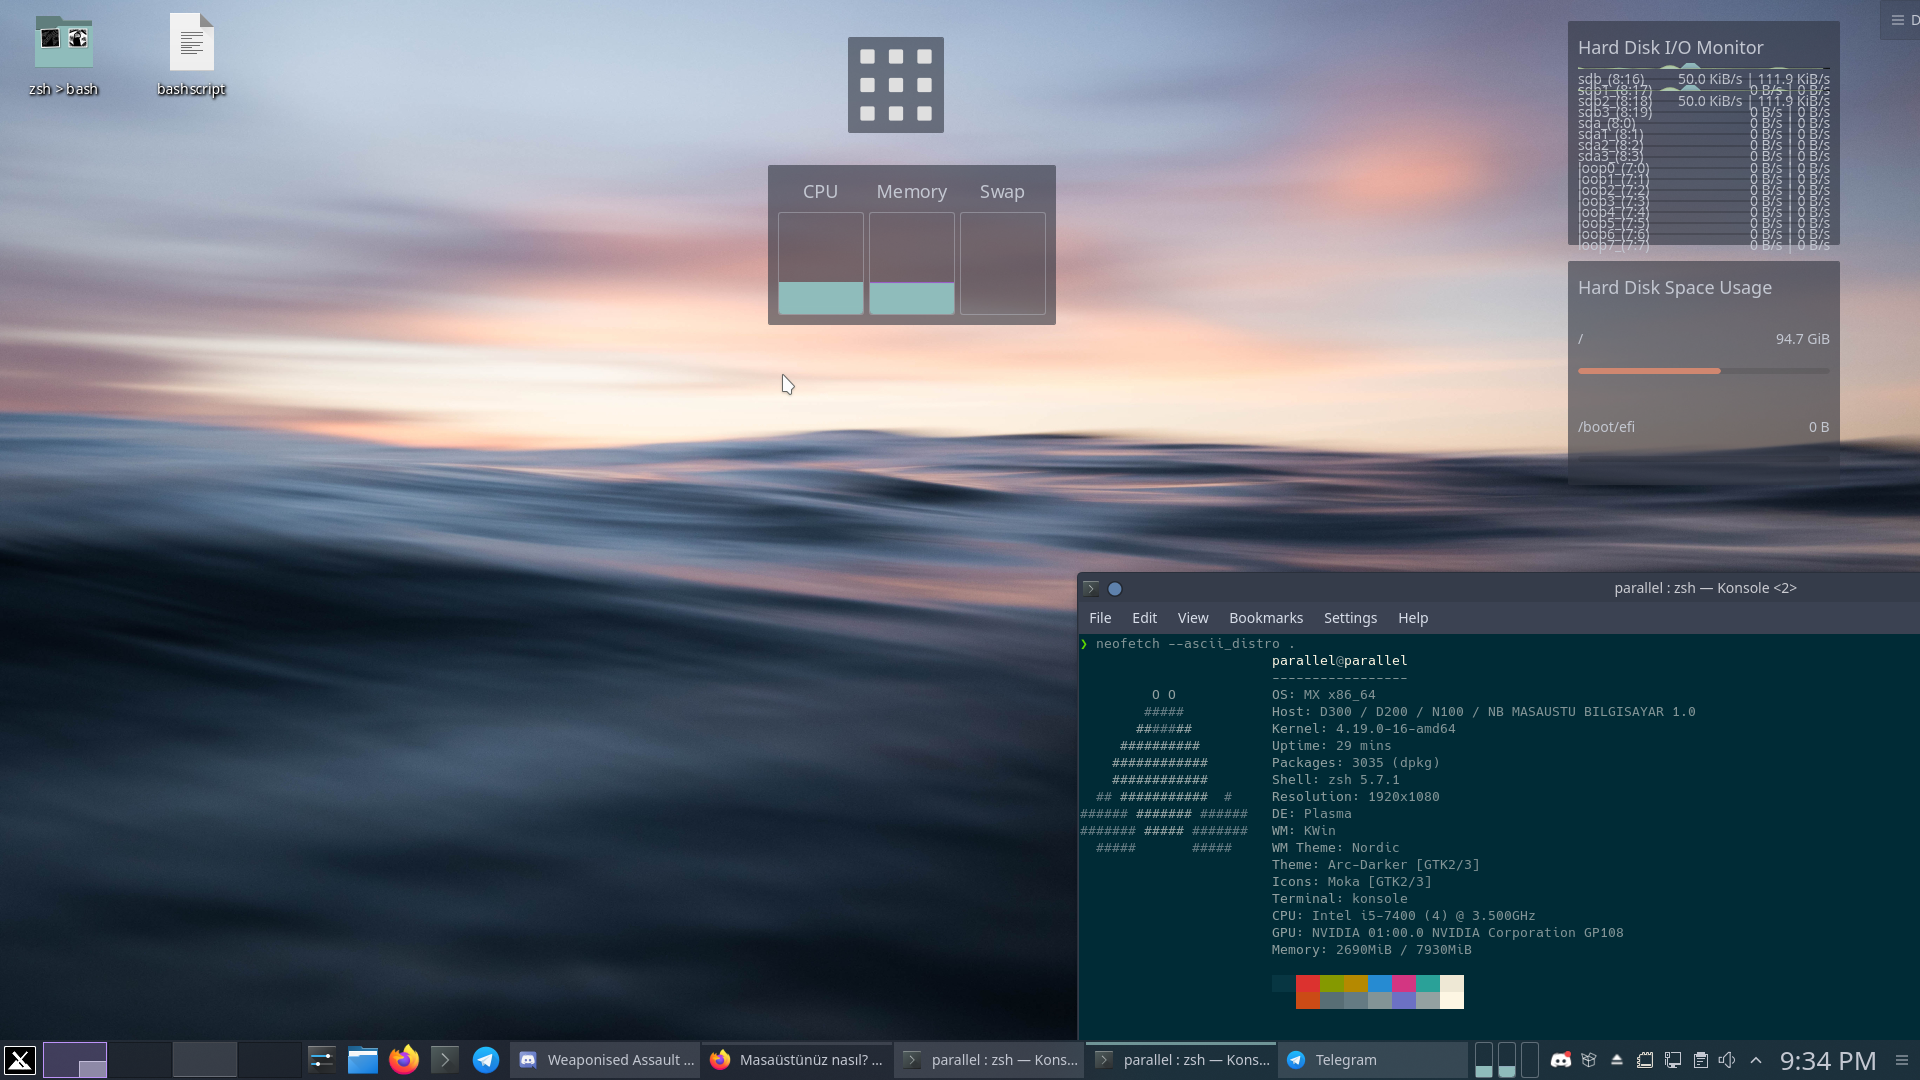Open the application dashboard grid widget

coord(896,85)
